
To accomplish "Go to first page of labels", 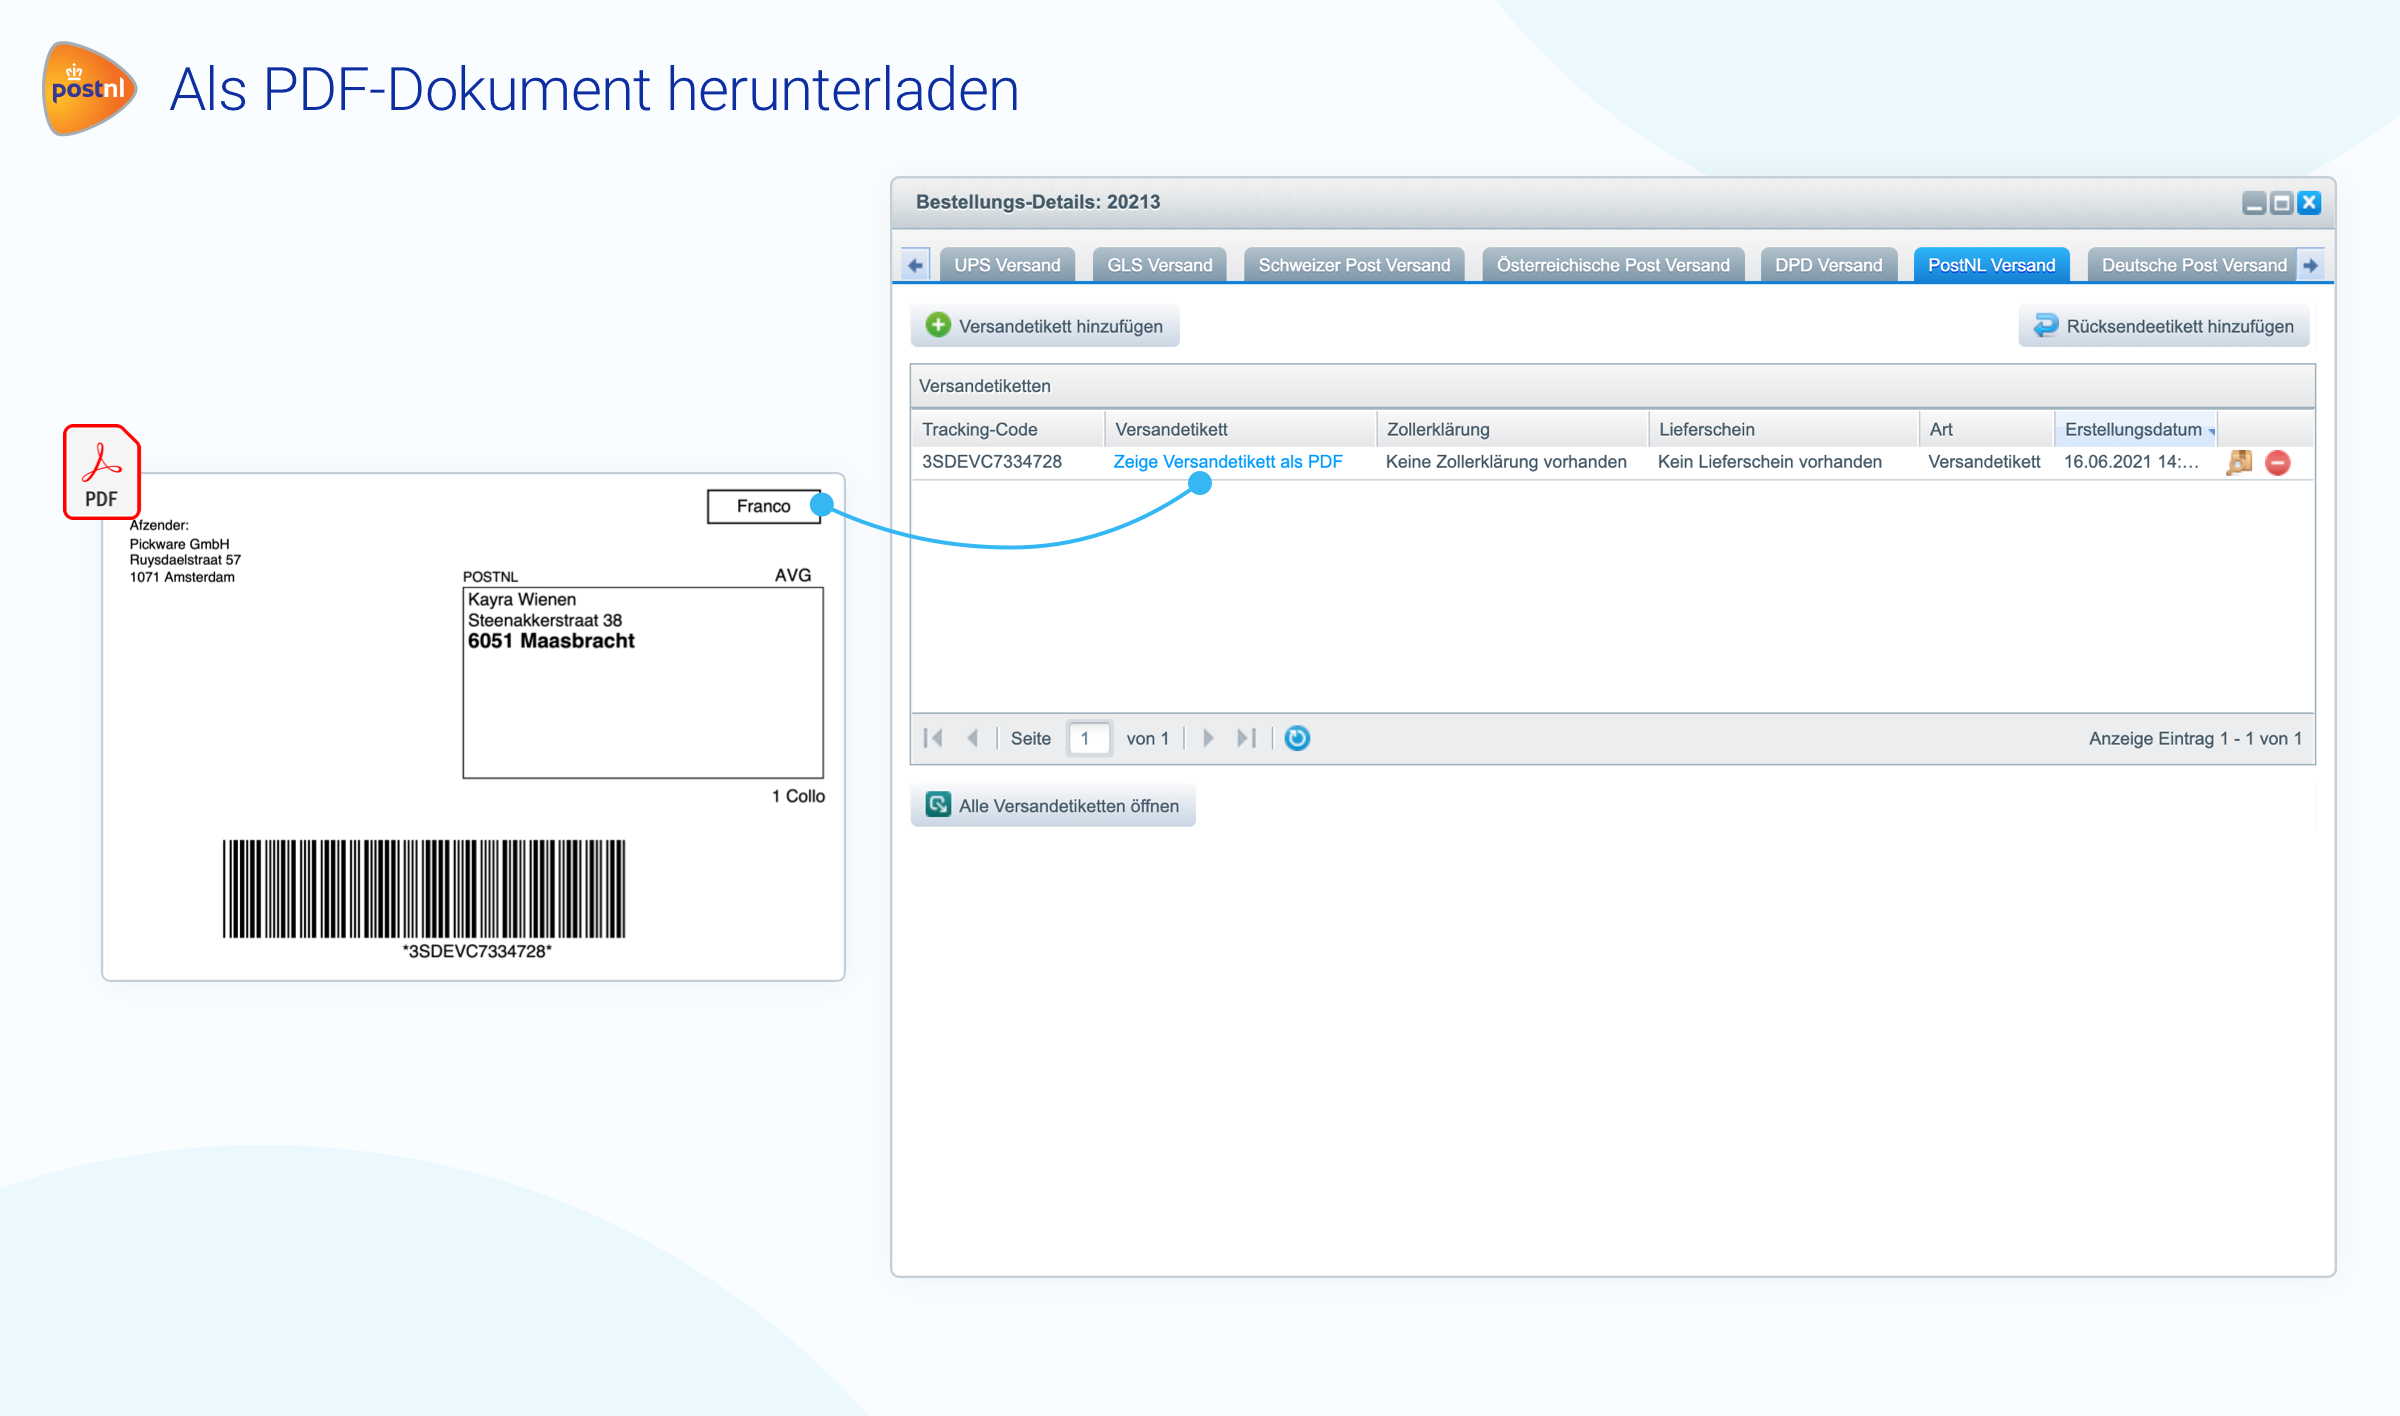I will [x=933, y=738].
